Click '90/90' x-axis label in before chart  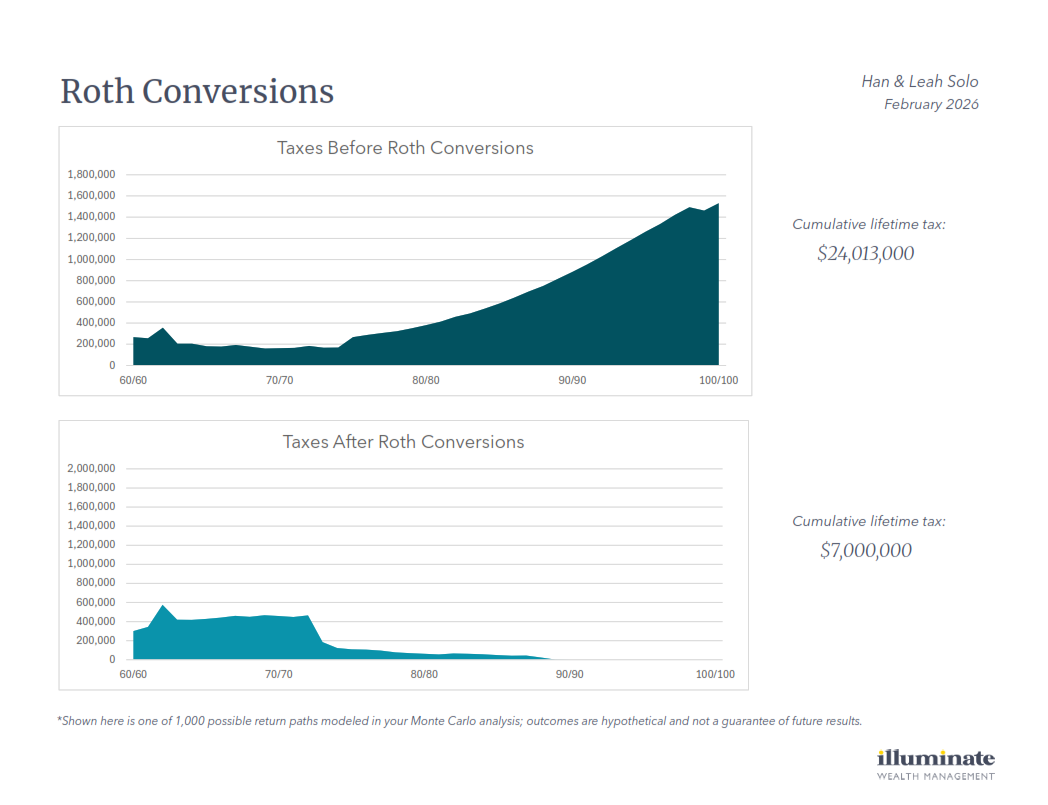572,380
